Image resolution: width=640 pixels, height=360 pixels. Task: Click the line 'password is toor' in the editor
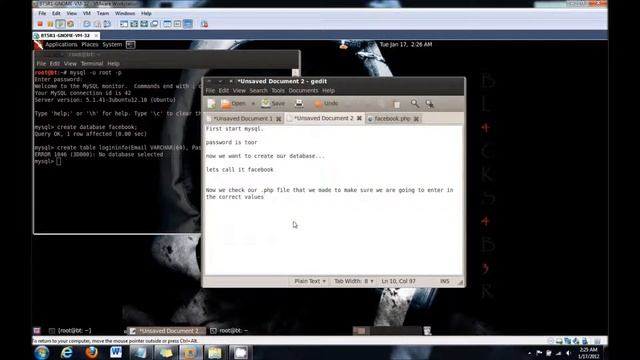coord(231,142)
